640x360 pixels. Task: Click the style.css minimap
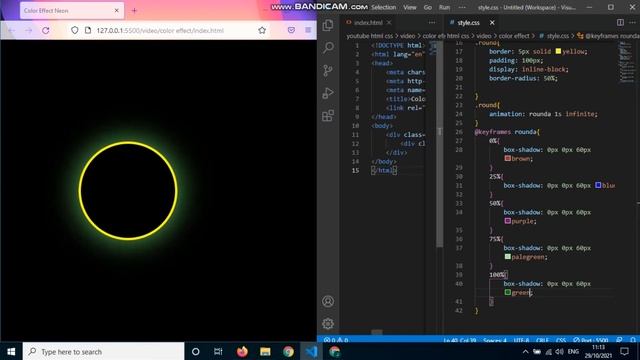tap(627, 61)
